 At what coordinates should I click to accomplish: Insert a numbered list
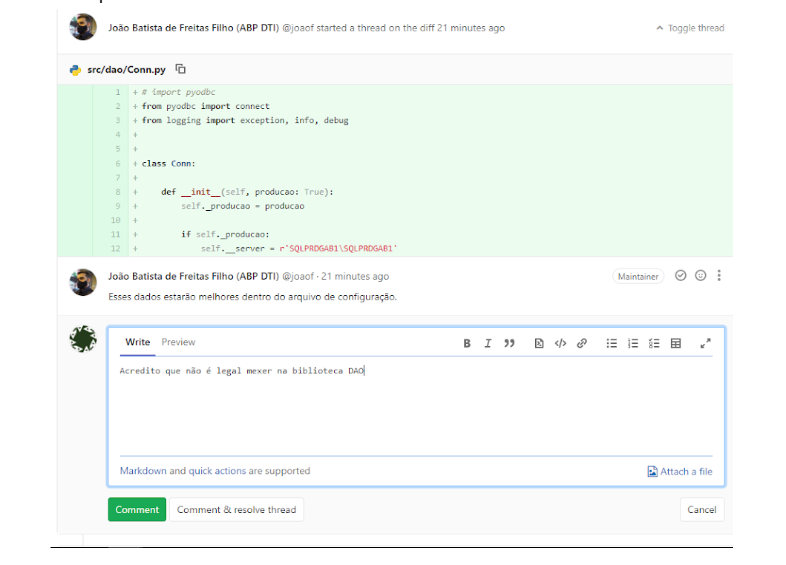(633, 343)
